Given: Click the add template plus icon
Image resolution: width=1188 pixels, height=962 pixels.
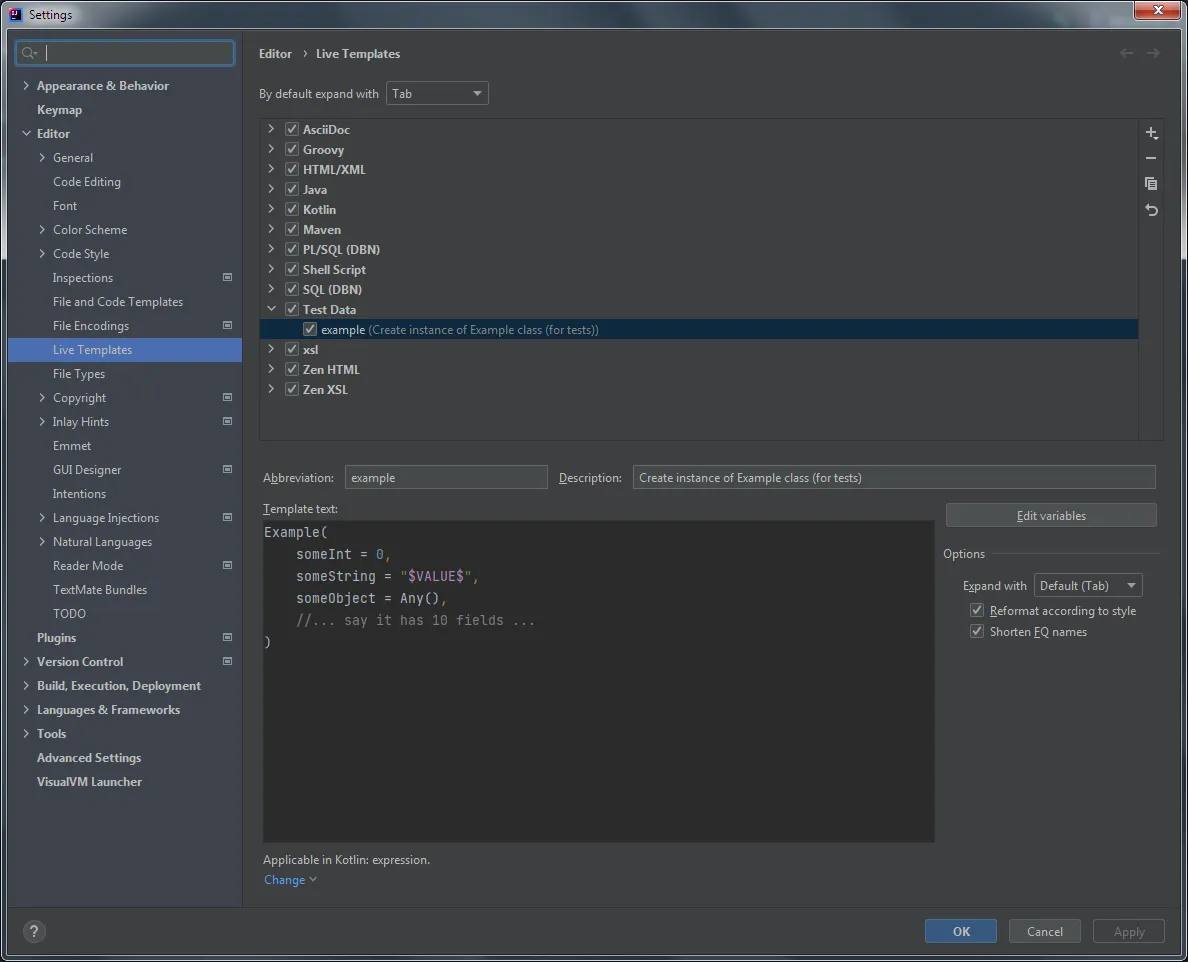Looking at the screenshot, I should click(1151, 133).
